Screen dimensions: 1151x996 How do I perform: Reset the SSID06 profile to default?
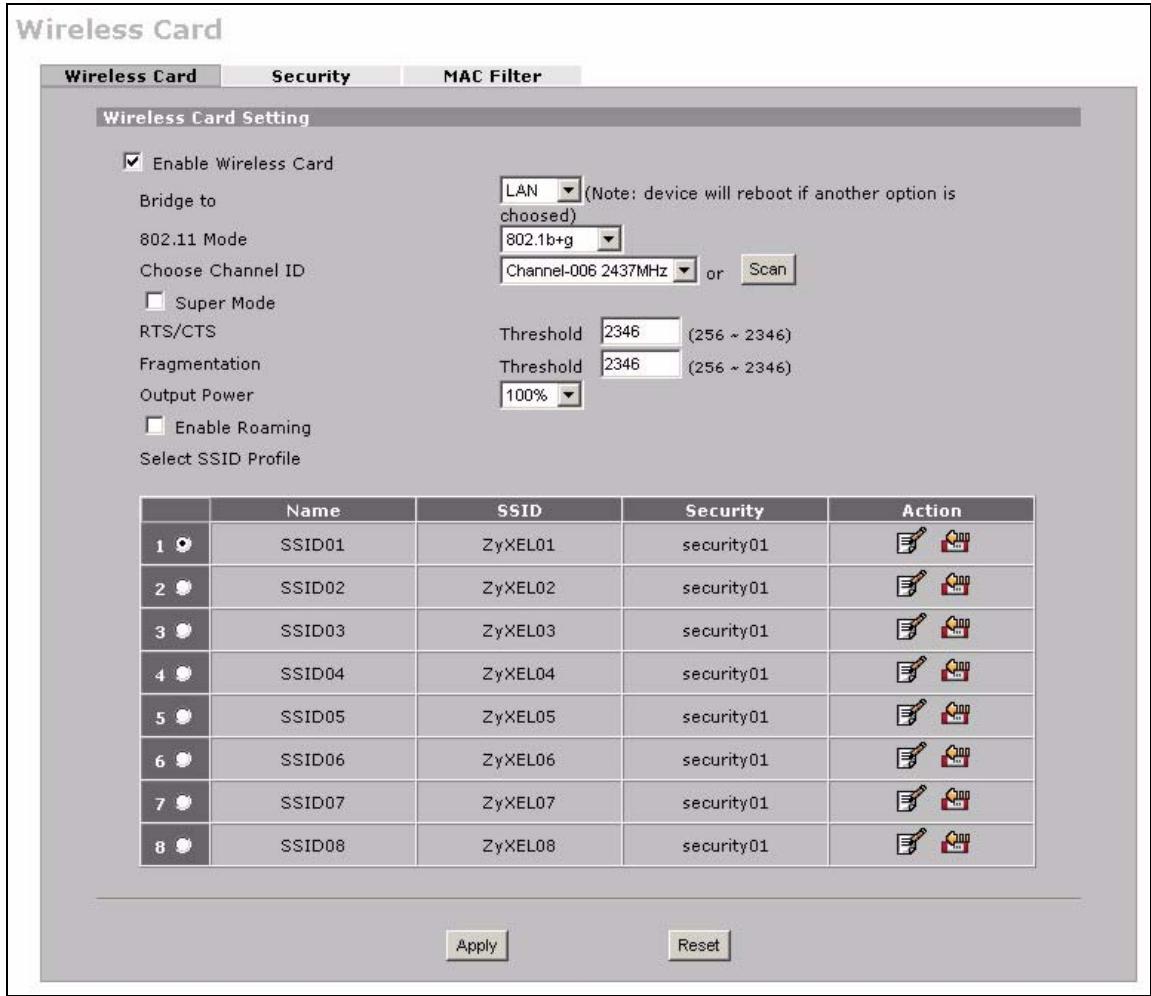(x=955, y=757)
